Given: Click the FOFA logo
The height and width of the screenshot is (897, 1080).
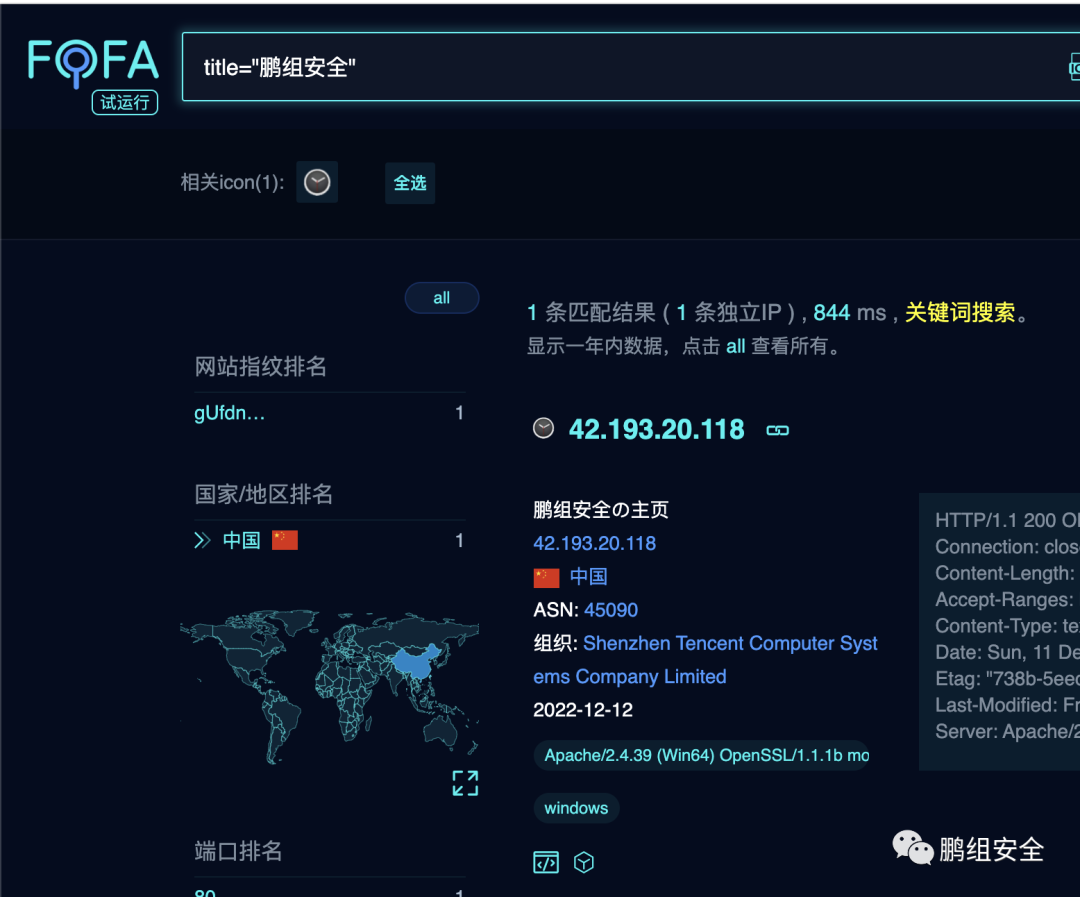Looking at the screenshot, I should point(93,62).
